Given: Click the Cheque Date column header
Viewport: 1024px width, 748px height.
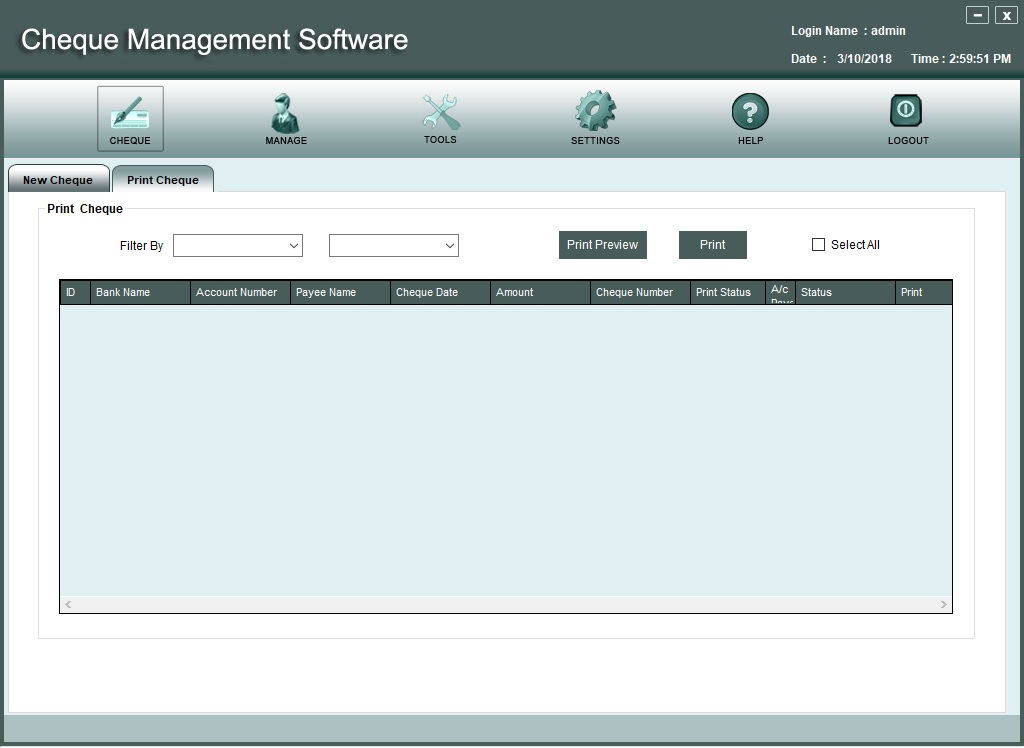Looking at the screenshot, I should (440, 292).
